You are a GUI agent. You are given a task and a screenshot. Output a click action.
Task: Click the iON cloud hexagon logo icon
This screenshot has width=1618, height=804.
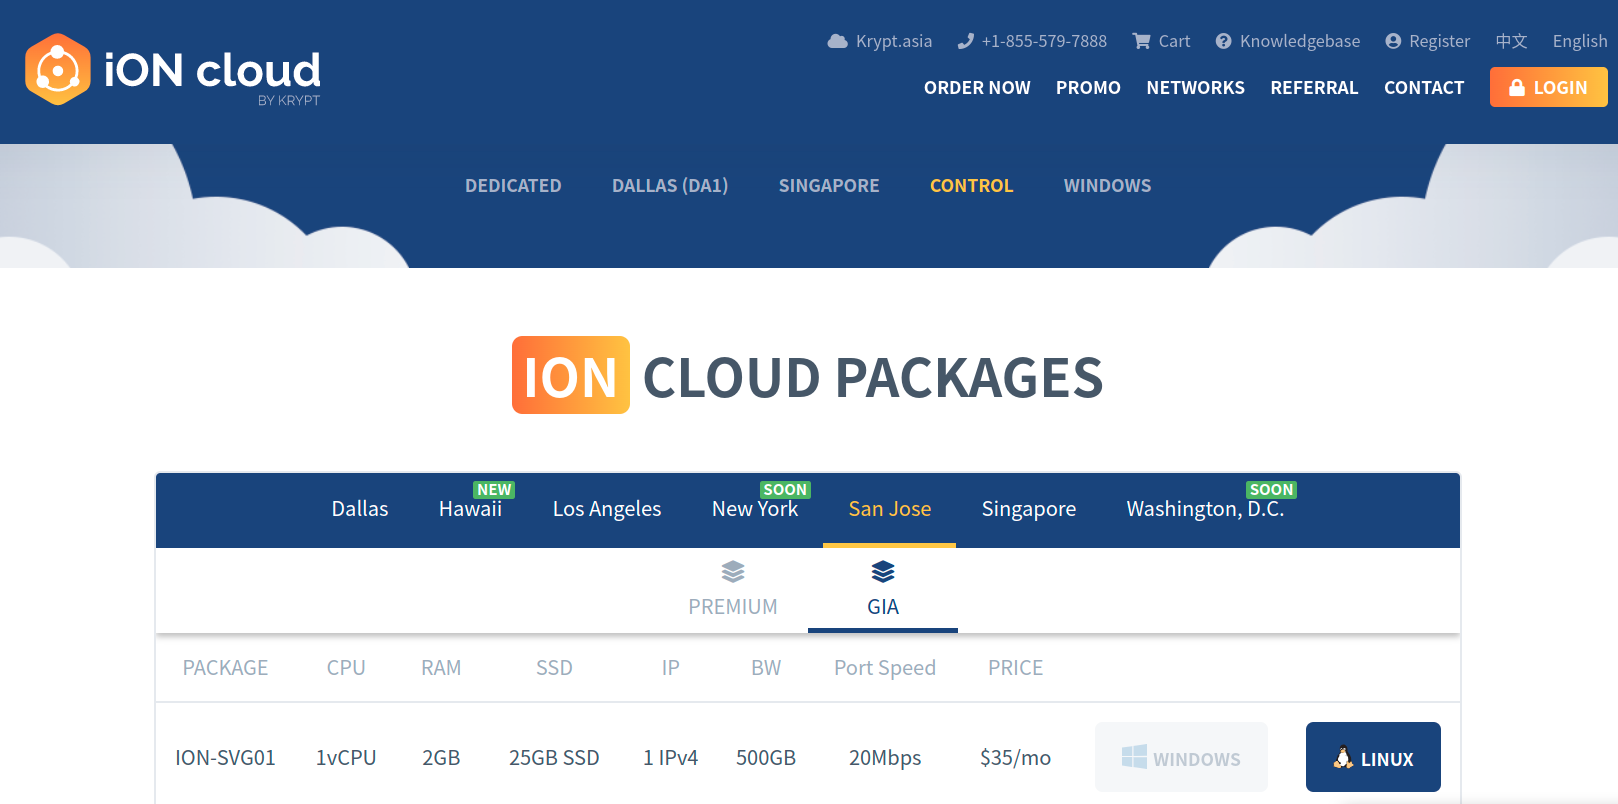click(58, 69)
